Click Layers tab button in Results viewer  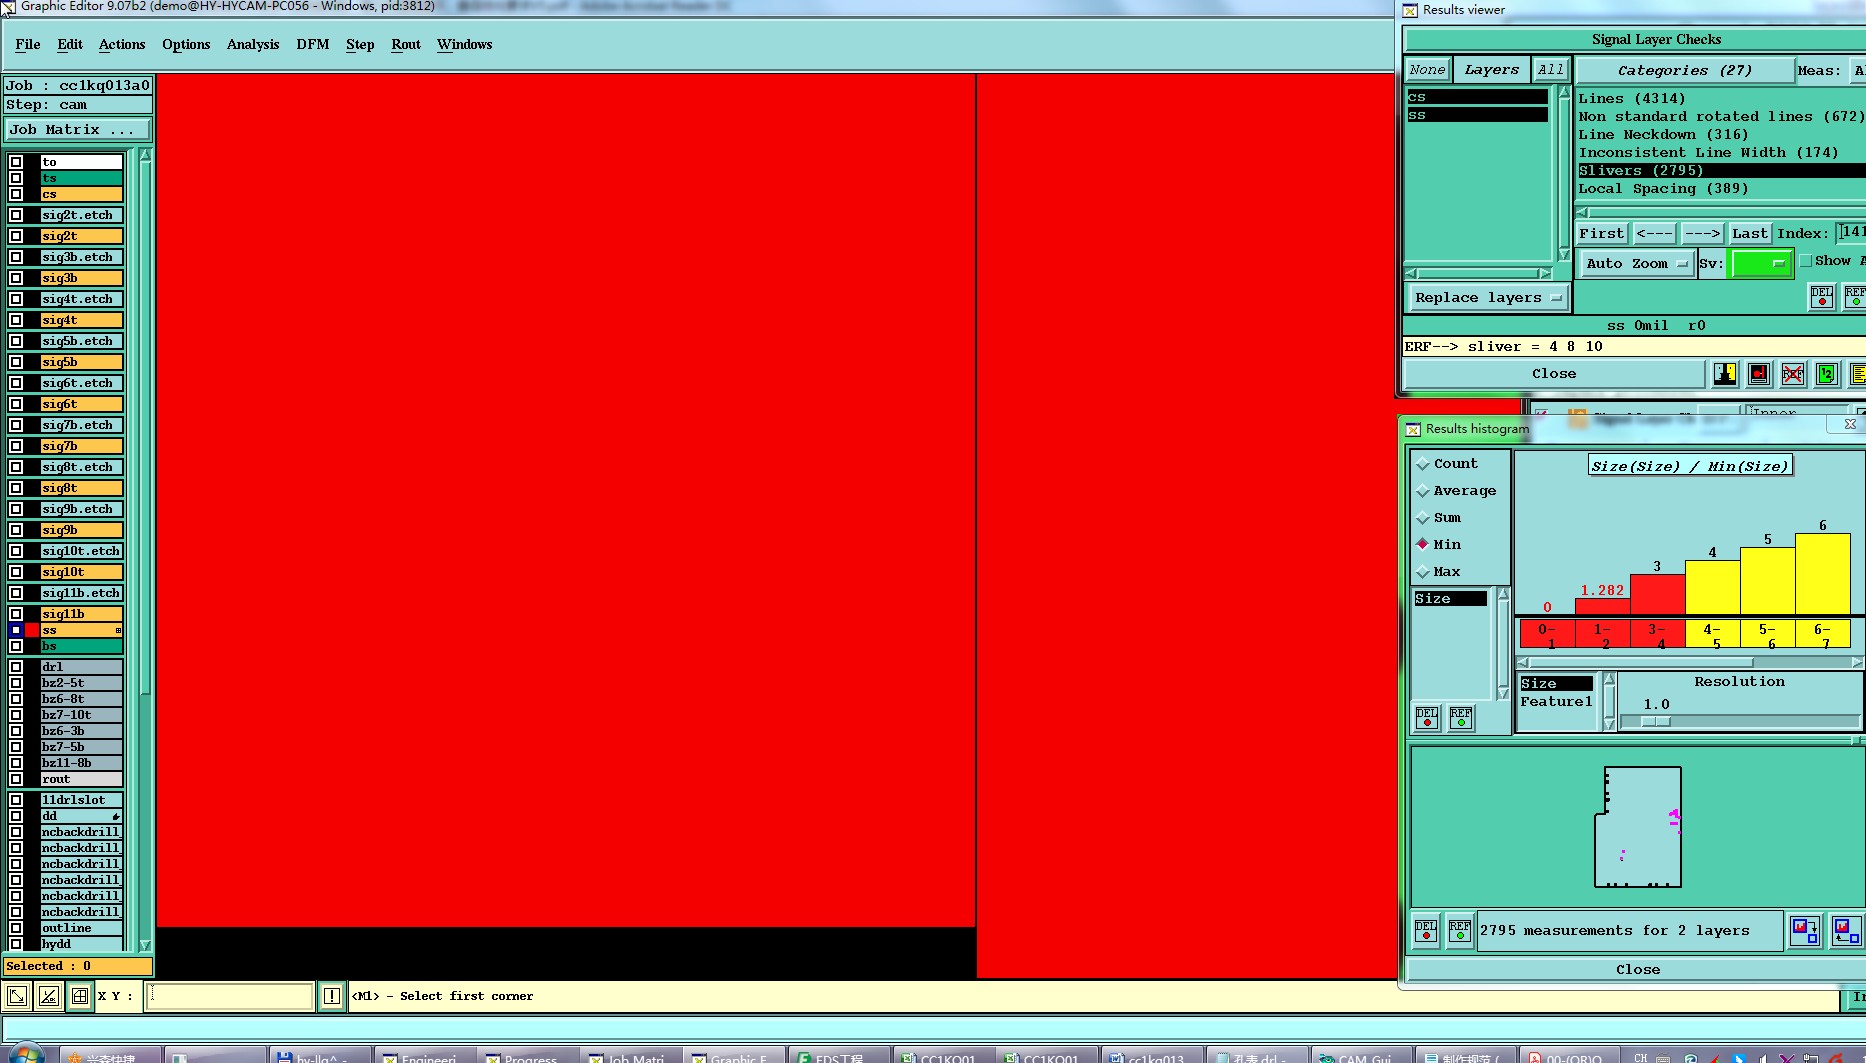[x=1491, y=70]
